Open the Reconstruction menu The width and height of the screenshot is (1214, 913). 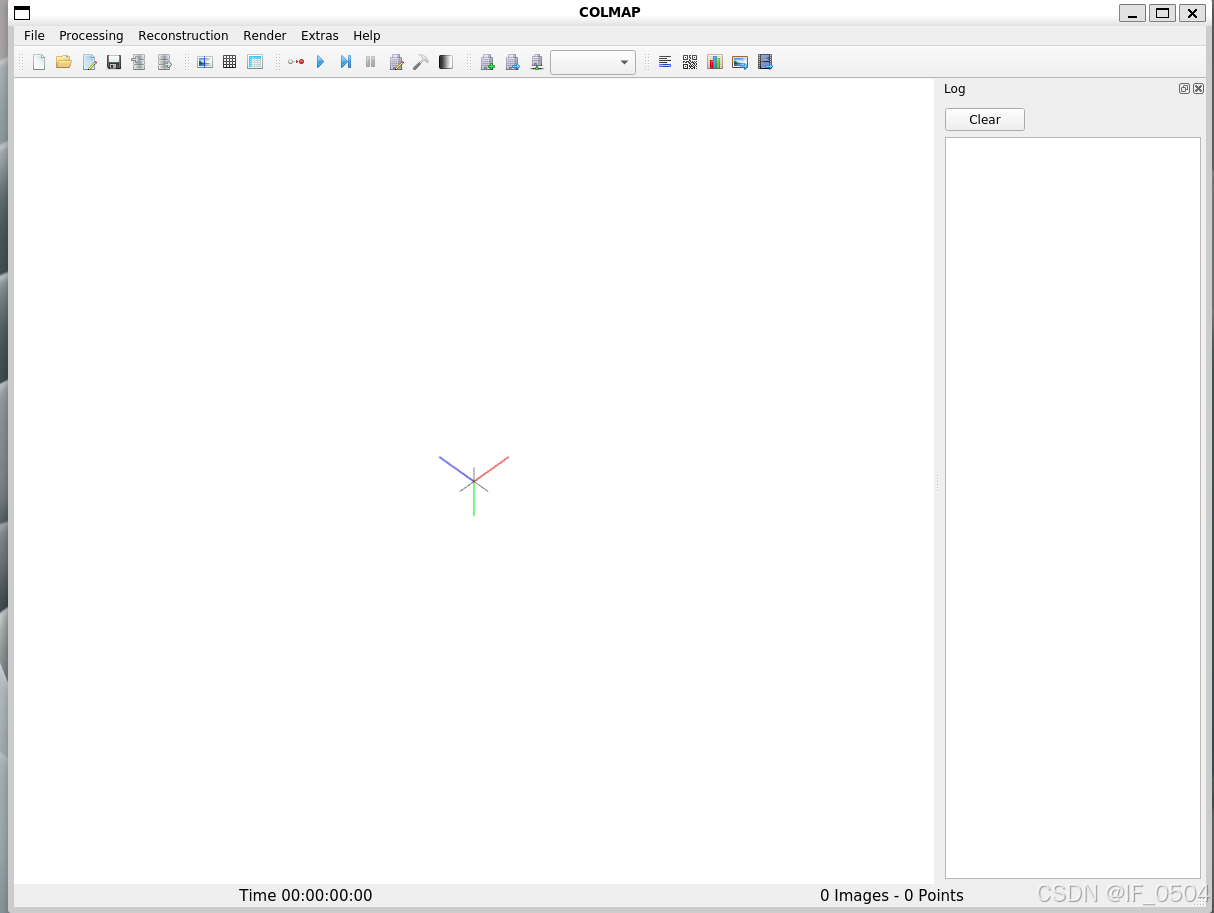[183, 36]
